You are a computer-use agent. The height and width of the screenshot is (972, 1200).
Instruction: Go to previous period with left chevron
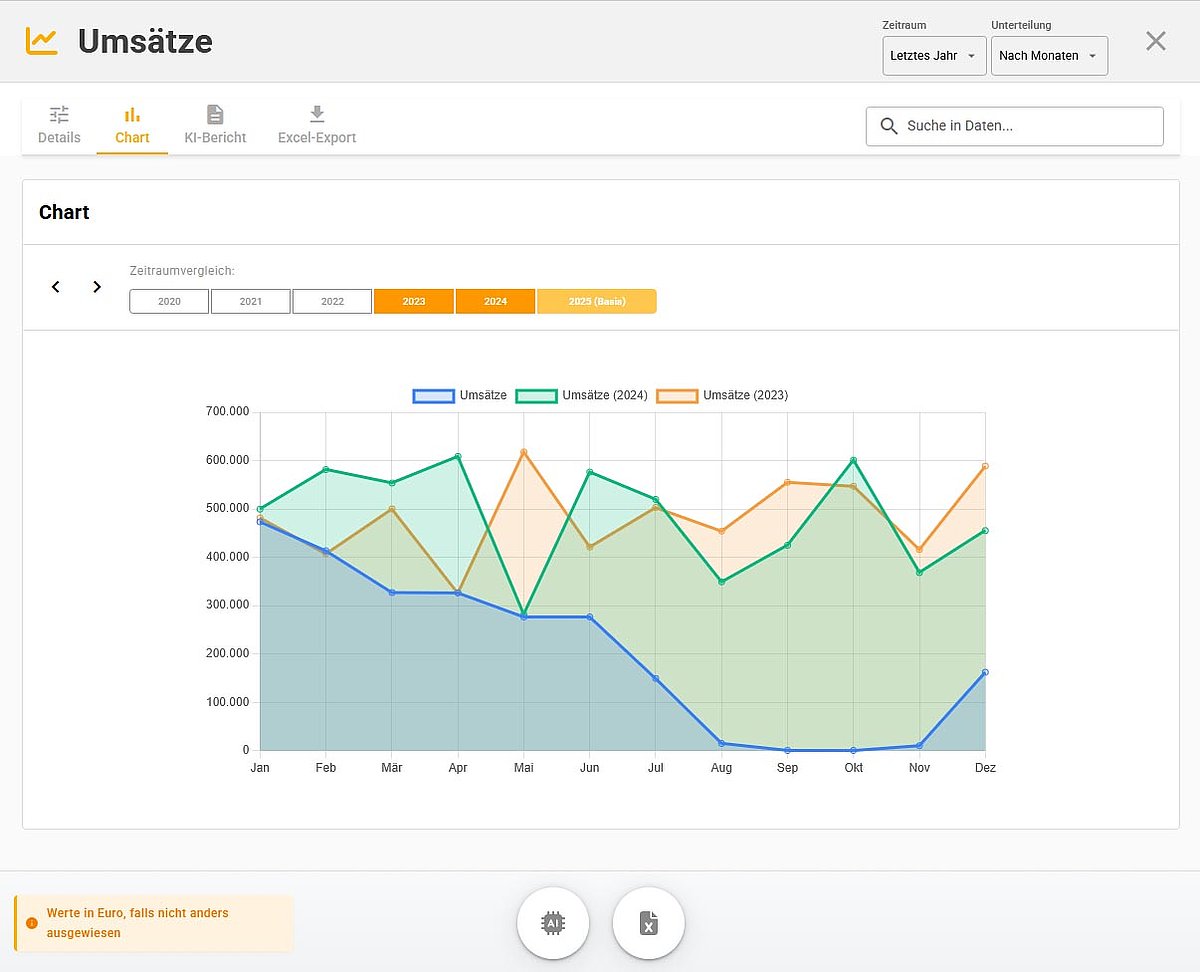coord(56,287)
